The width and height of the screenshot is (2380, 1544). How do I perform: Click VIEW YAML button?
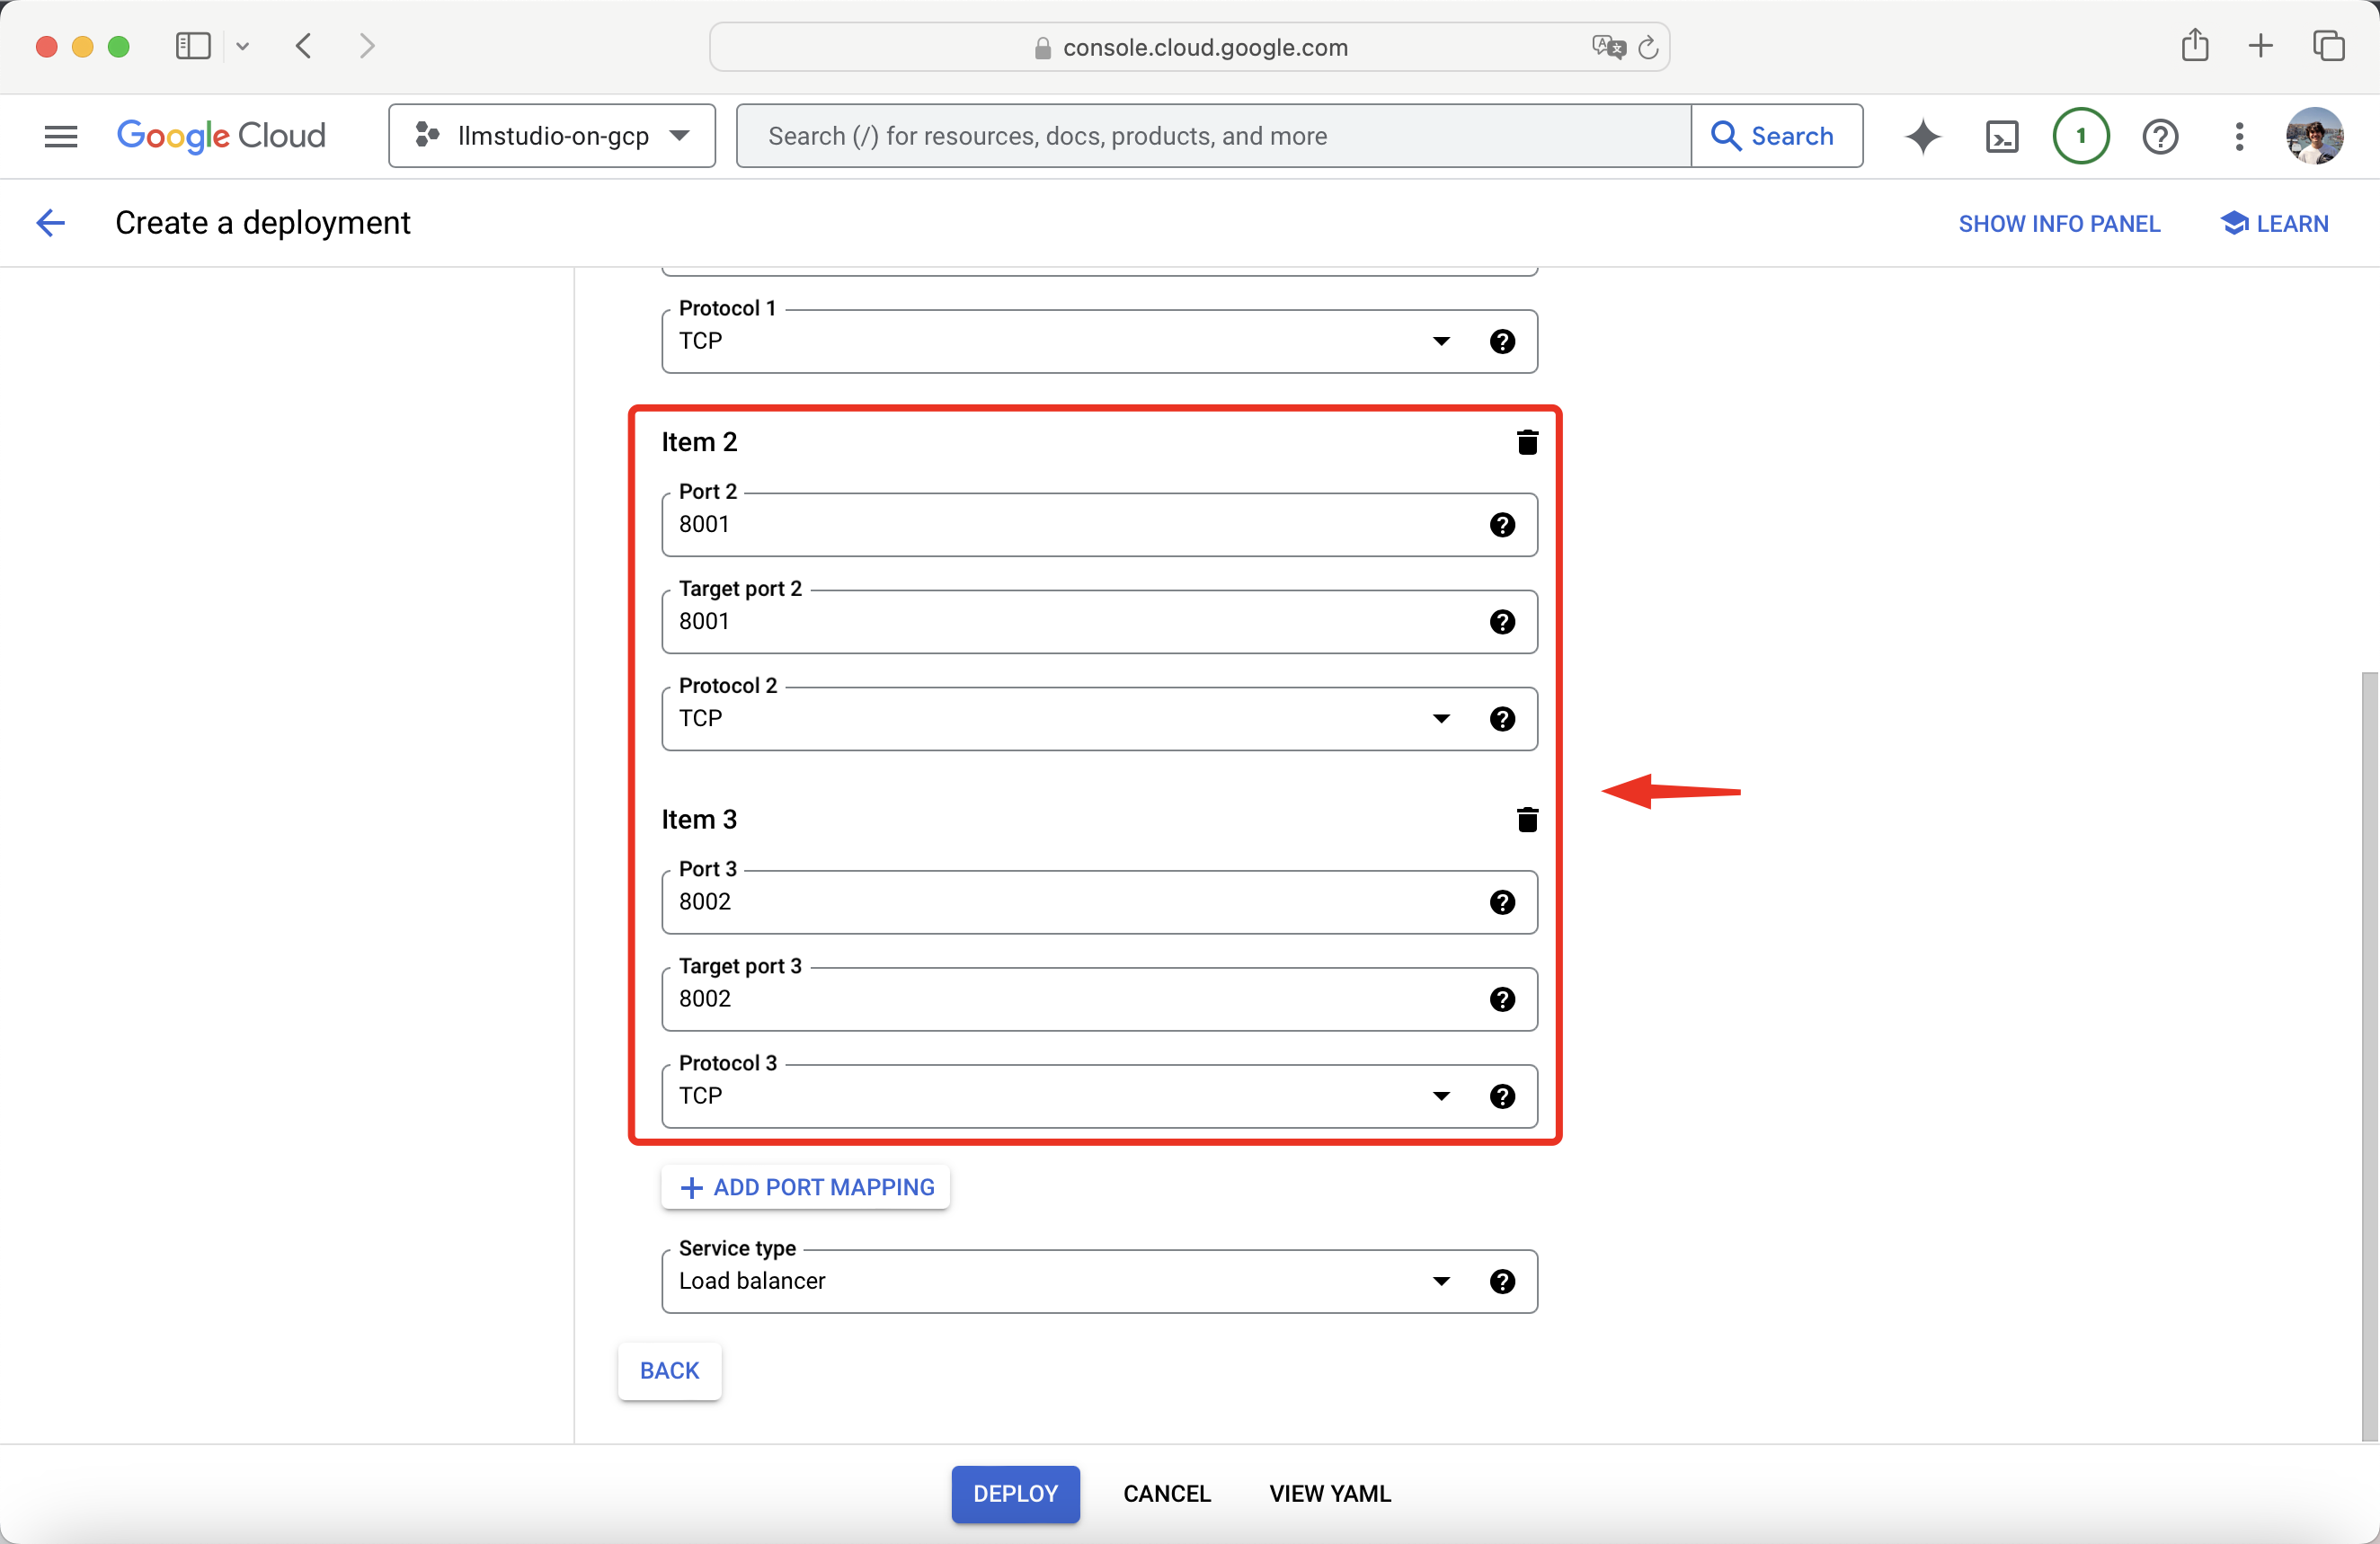pos(1329,1493)
